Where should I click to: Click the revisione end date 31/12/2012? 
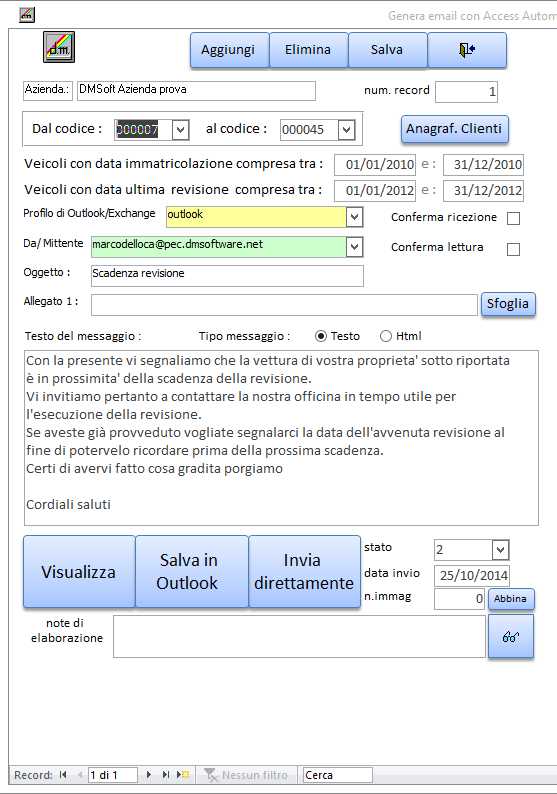click(x=484, y=190)
